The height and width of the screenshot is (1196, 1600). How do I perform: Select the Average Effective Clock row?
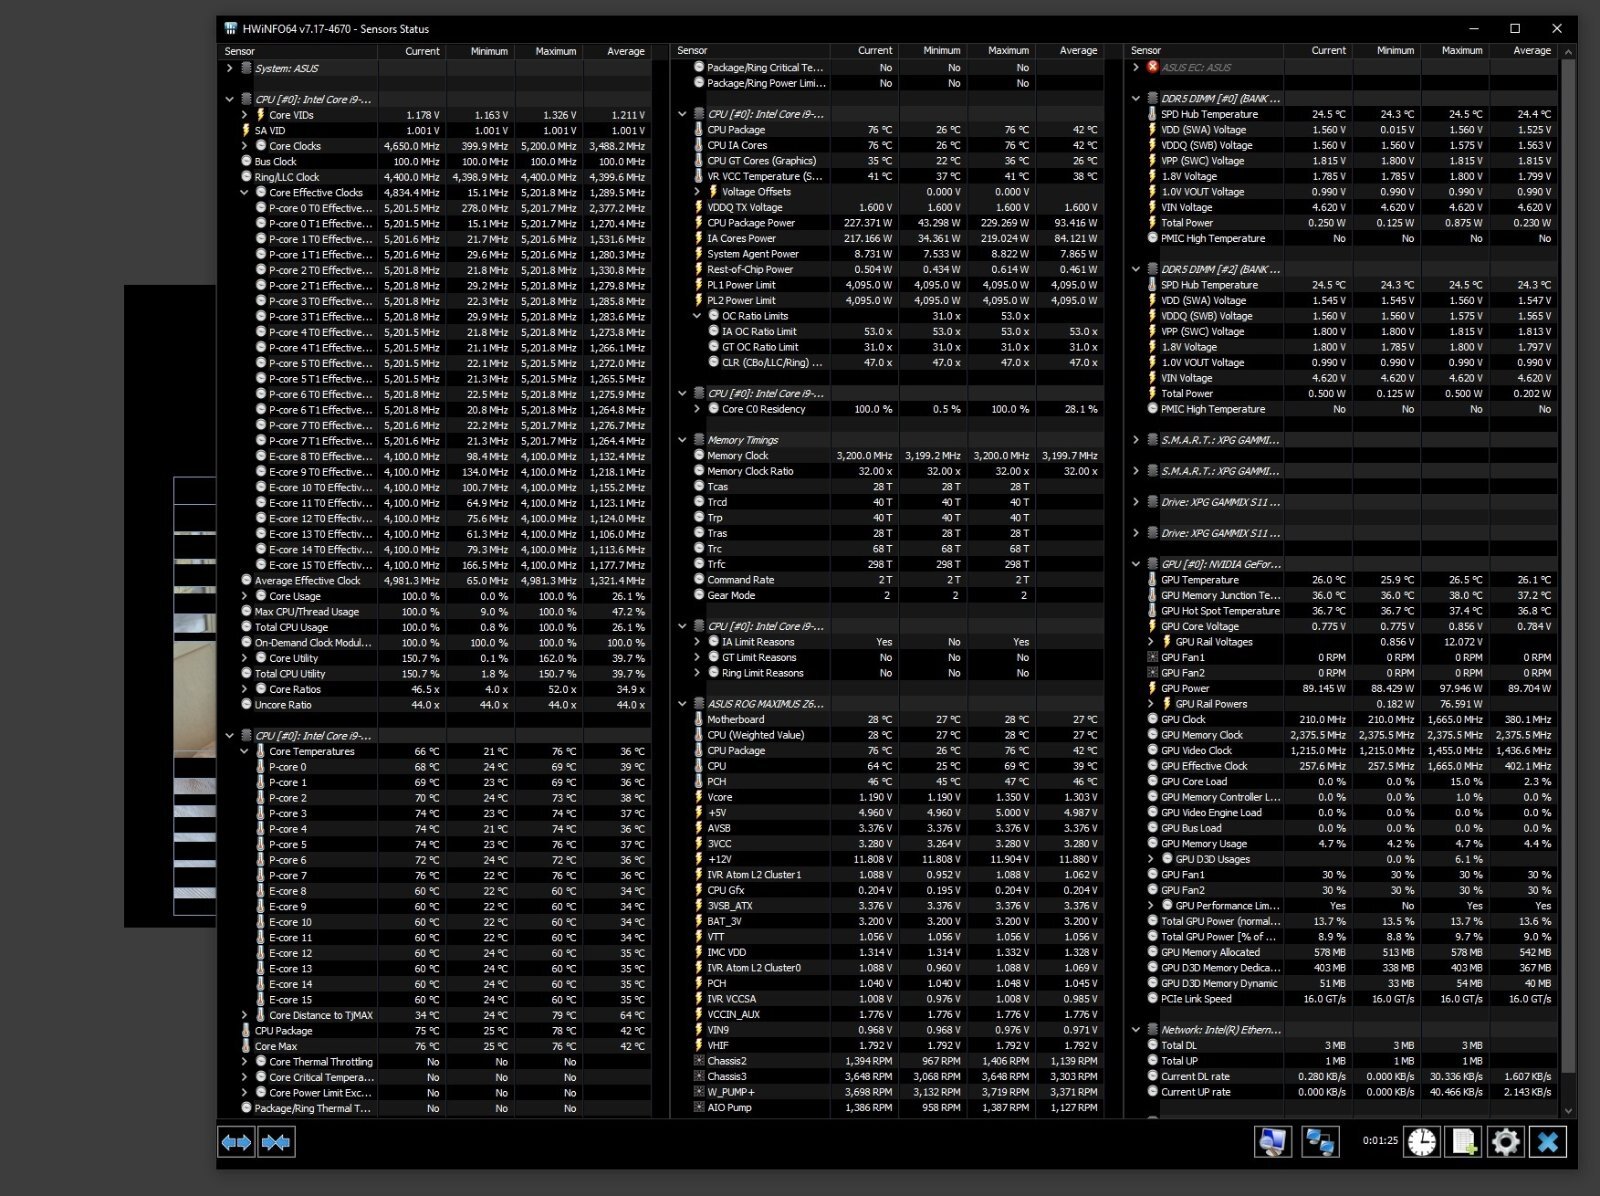435,580
